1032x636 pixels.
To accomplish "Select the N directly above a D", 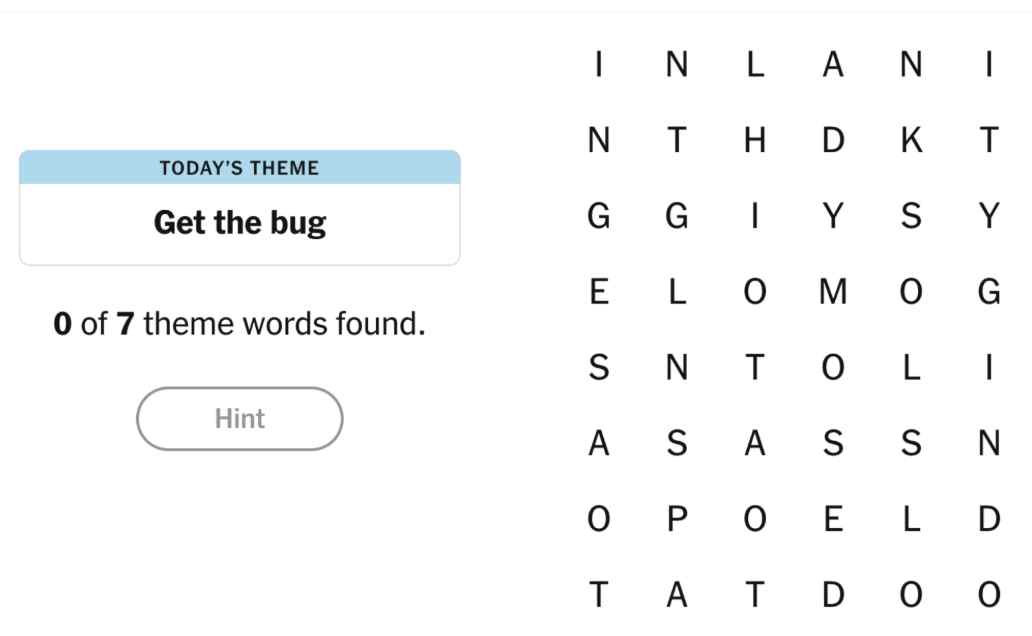I will (x=989, y=443).
